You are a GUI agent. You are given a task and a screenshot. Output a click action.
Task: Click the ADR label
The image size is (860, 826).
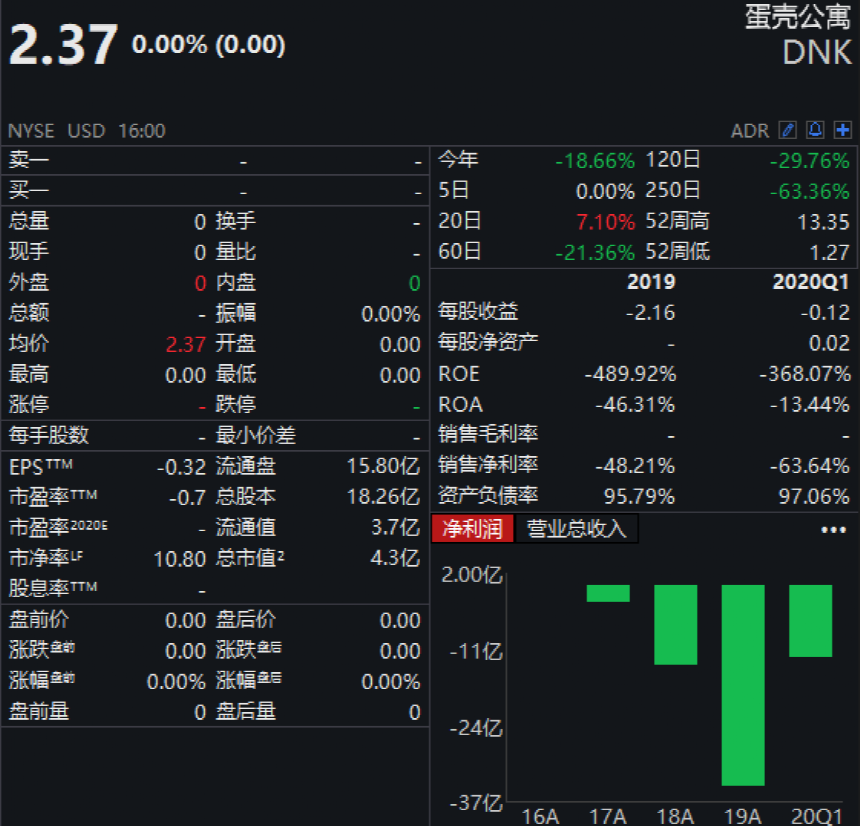[x=750, y=131]
